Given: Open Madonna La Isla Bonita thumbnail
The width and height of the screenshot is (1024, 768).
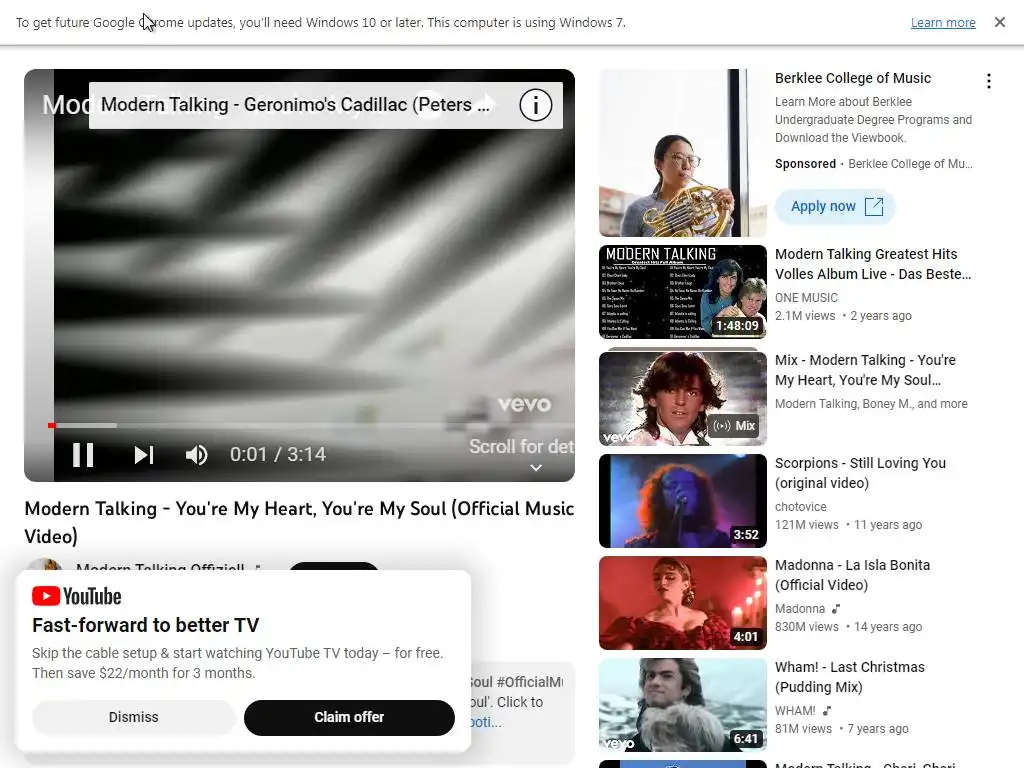Looking at the screenshot, I should click(x=682, y=603).
